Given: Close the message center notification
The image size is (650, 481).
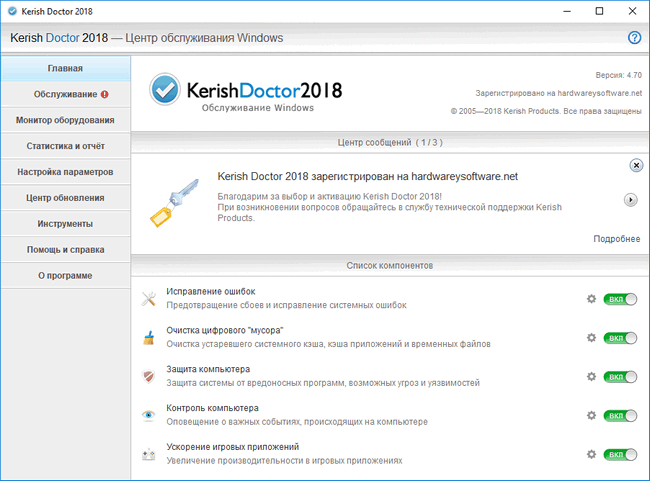Looking at the screenshot, I should (x=636, y=165).
